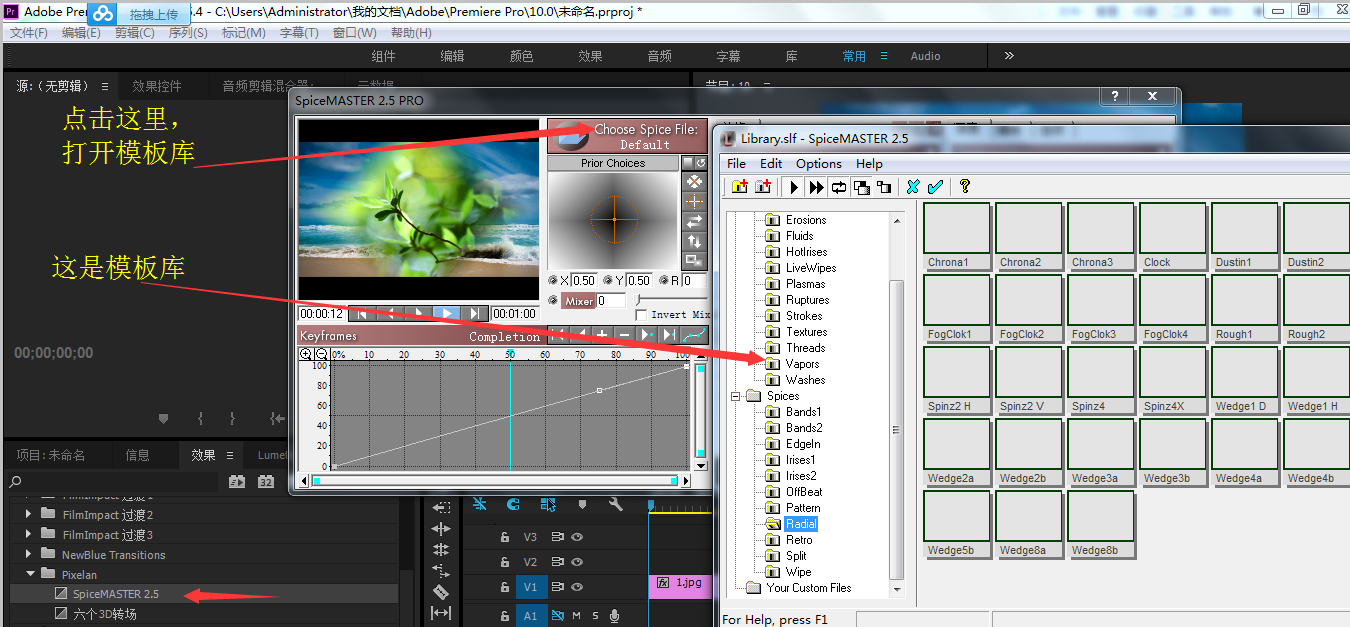1350x627 pixels.
Task: Click the minus remove keyframe button
Action: [x=624, y=334]
